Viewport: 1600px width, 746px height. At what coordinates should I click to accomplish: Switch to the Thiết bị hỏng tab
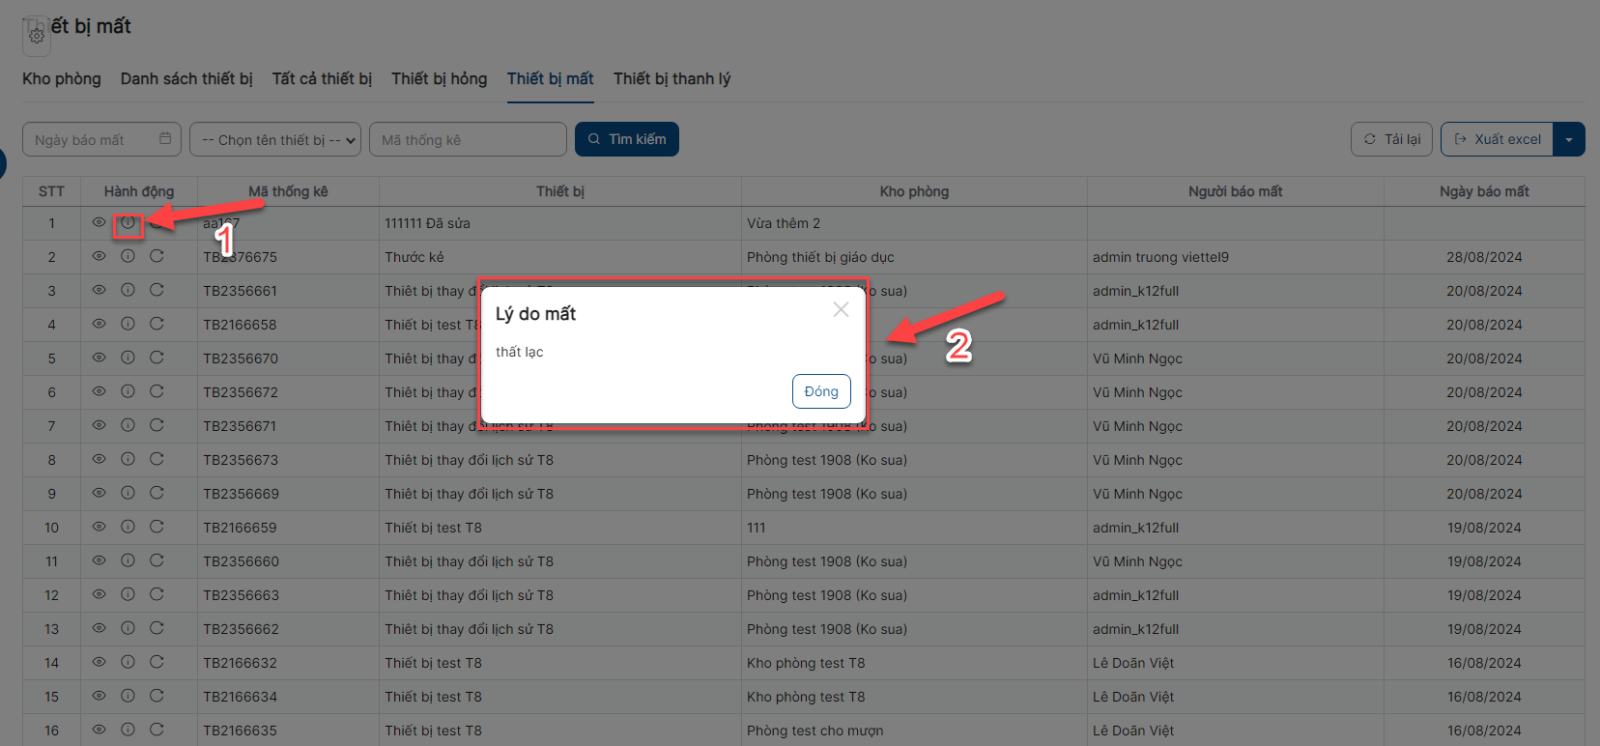(439, 79)
